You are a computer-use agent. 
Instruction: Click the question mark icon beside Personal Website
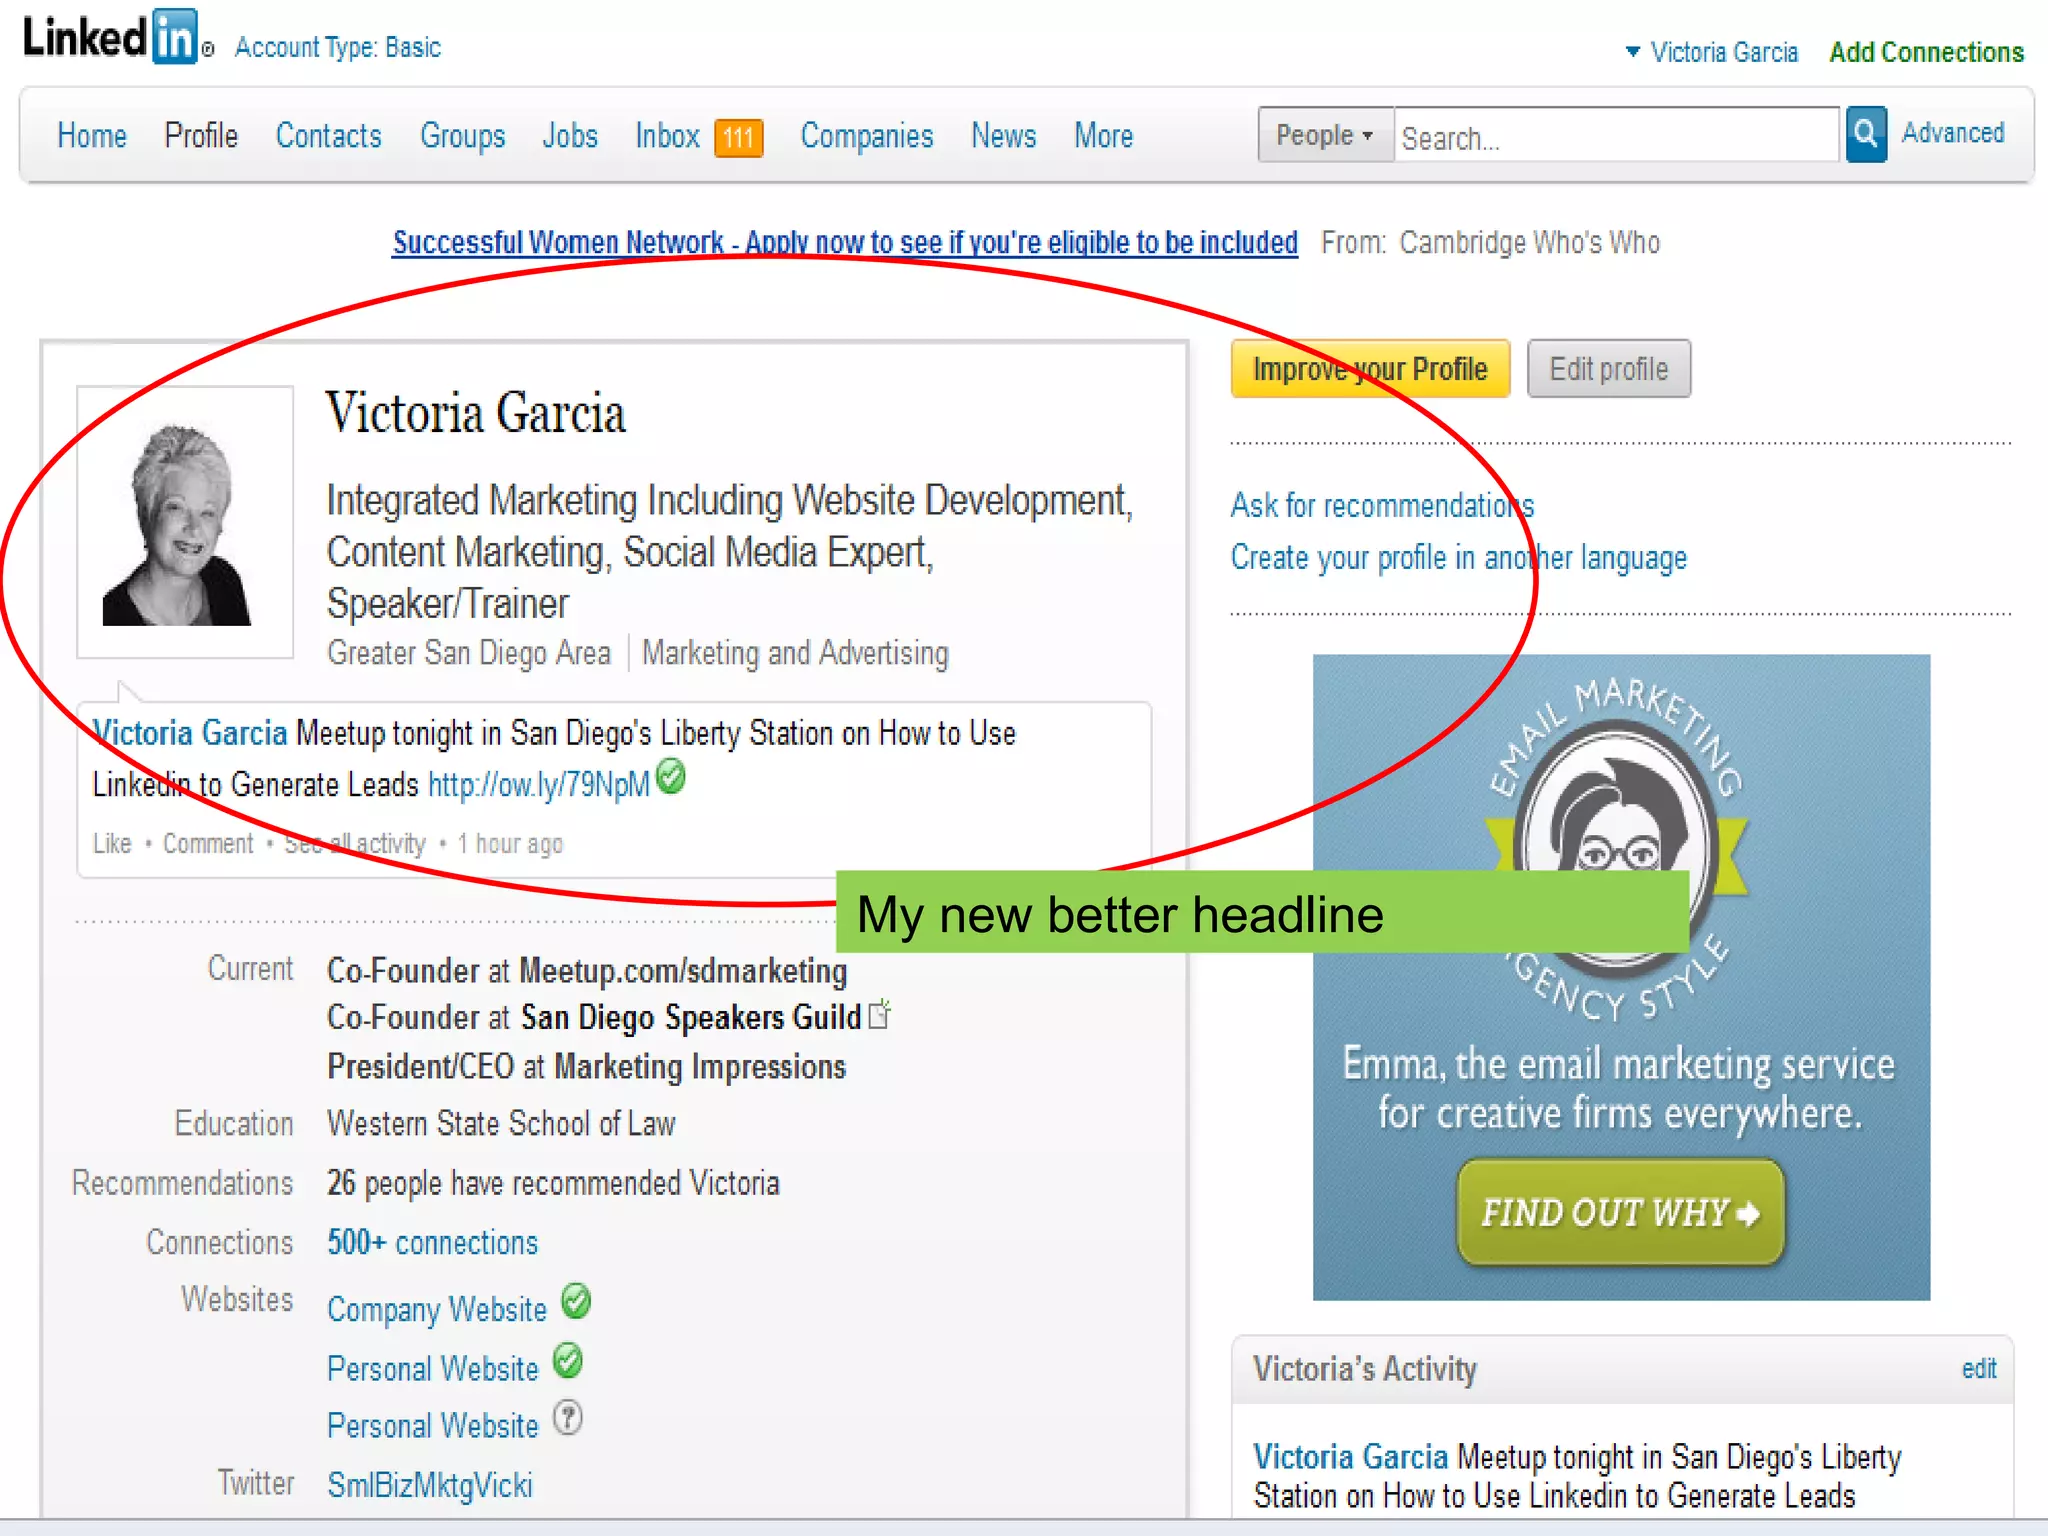(x=568, y=1418)
